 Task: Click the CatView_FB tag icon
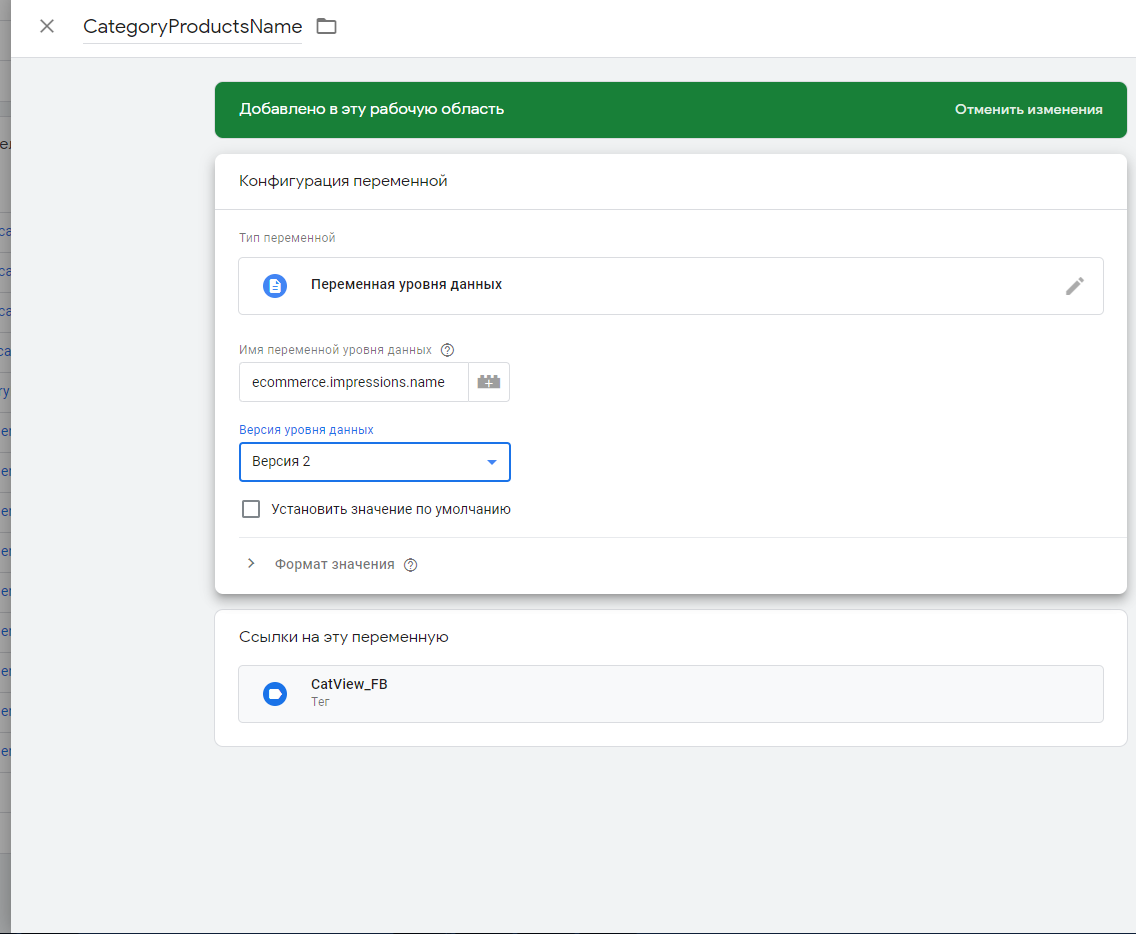point(275,693)
